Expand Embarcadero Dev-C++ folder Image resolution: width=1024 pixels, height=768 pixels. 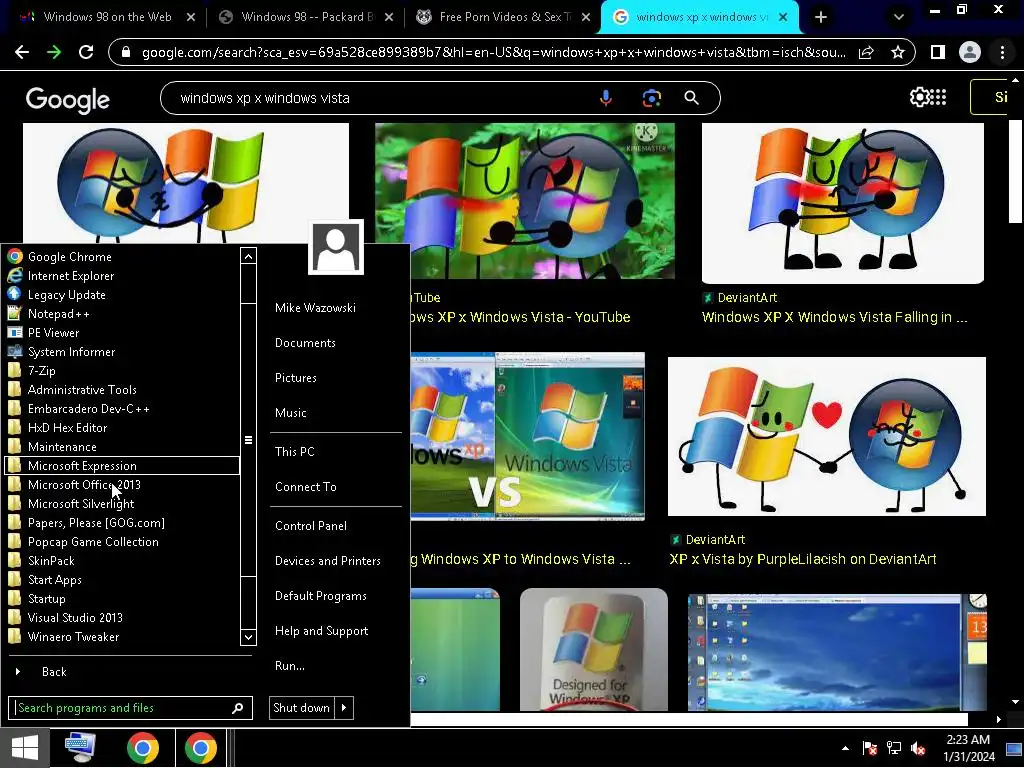click(123, 408)
